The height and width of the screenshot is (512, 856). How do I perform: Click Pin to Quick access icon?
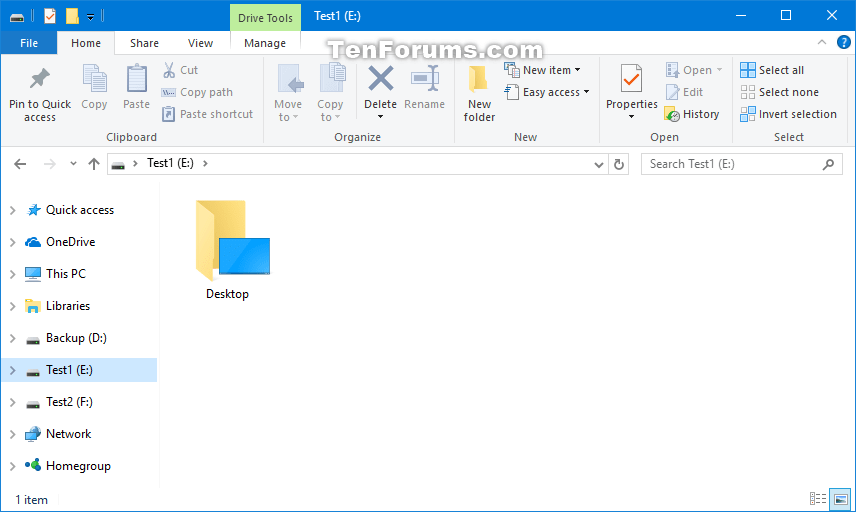[39, 79]
